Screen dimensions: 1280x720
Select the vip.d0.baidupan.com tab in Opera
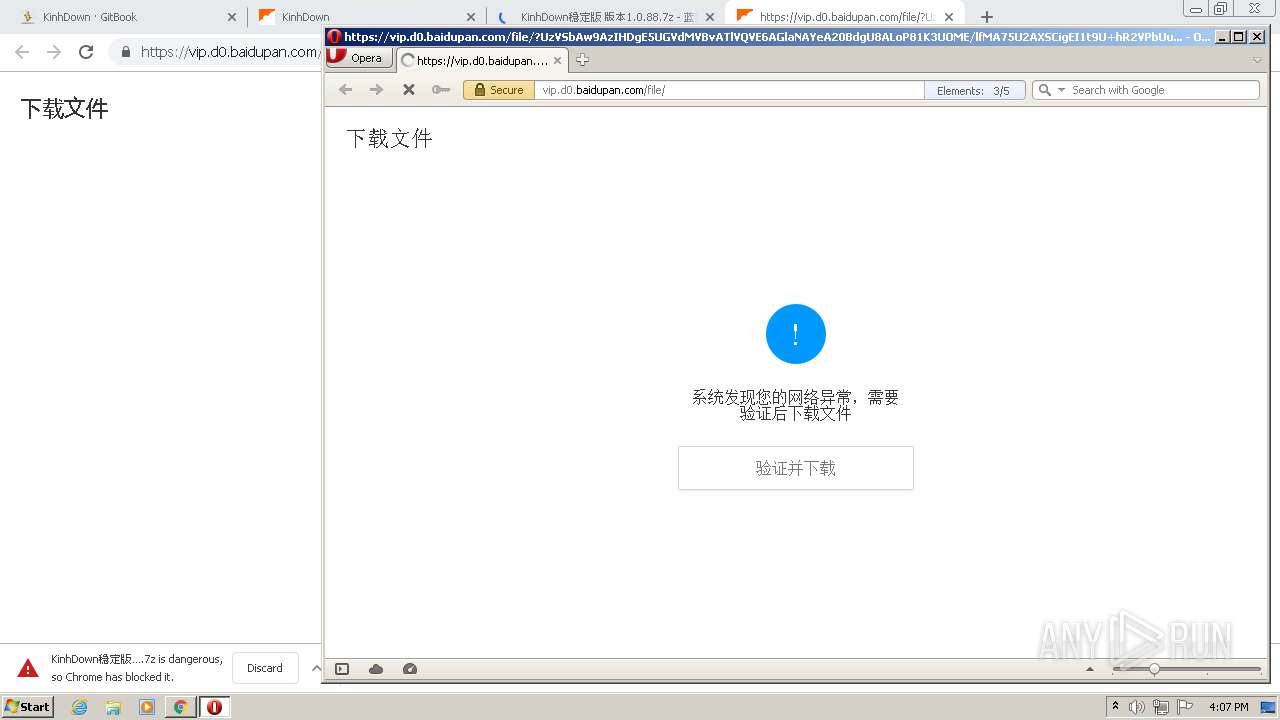point(483,61)
